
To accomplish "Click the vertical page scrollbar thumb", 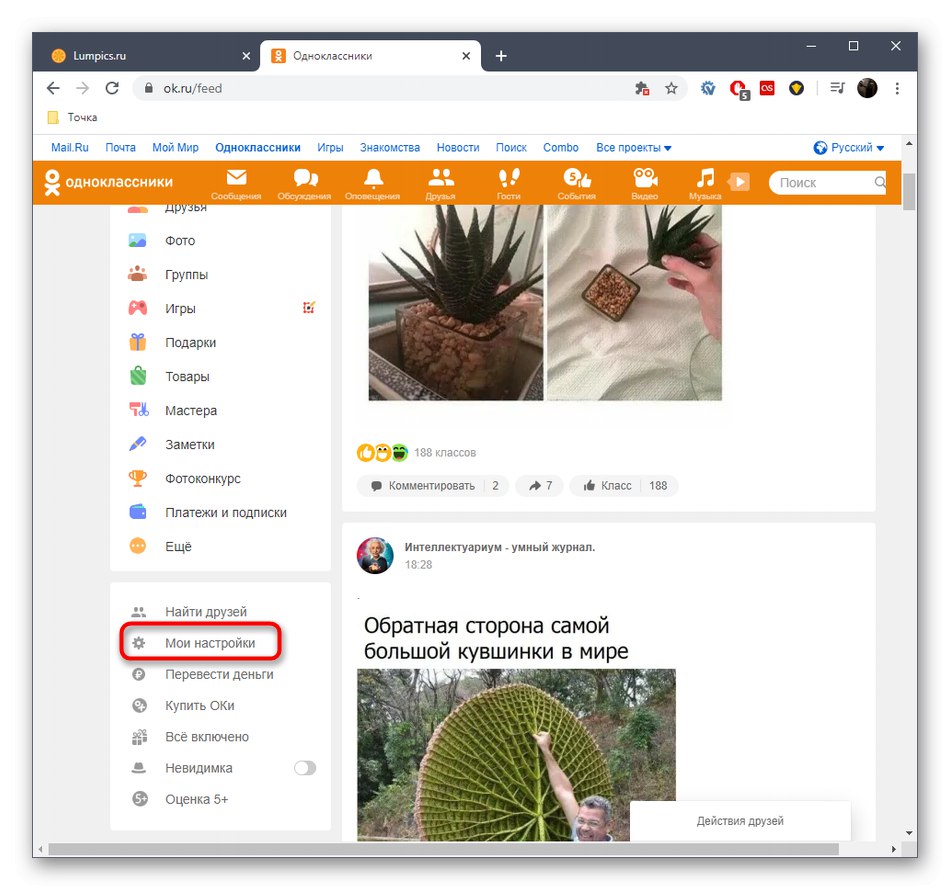I will [x=909, y=191].
